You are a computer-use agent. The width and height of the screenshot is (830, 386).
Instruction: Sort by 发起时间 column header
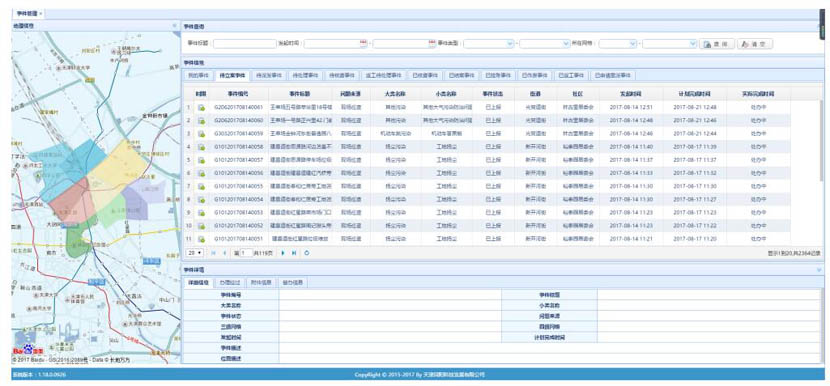pos(631,94)
